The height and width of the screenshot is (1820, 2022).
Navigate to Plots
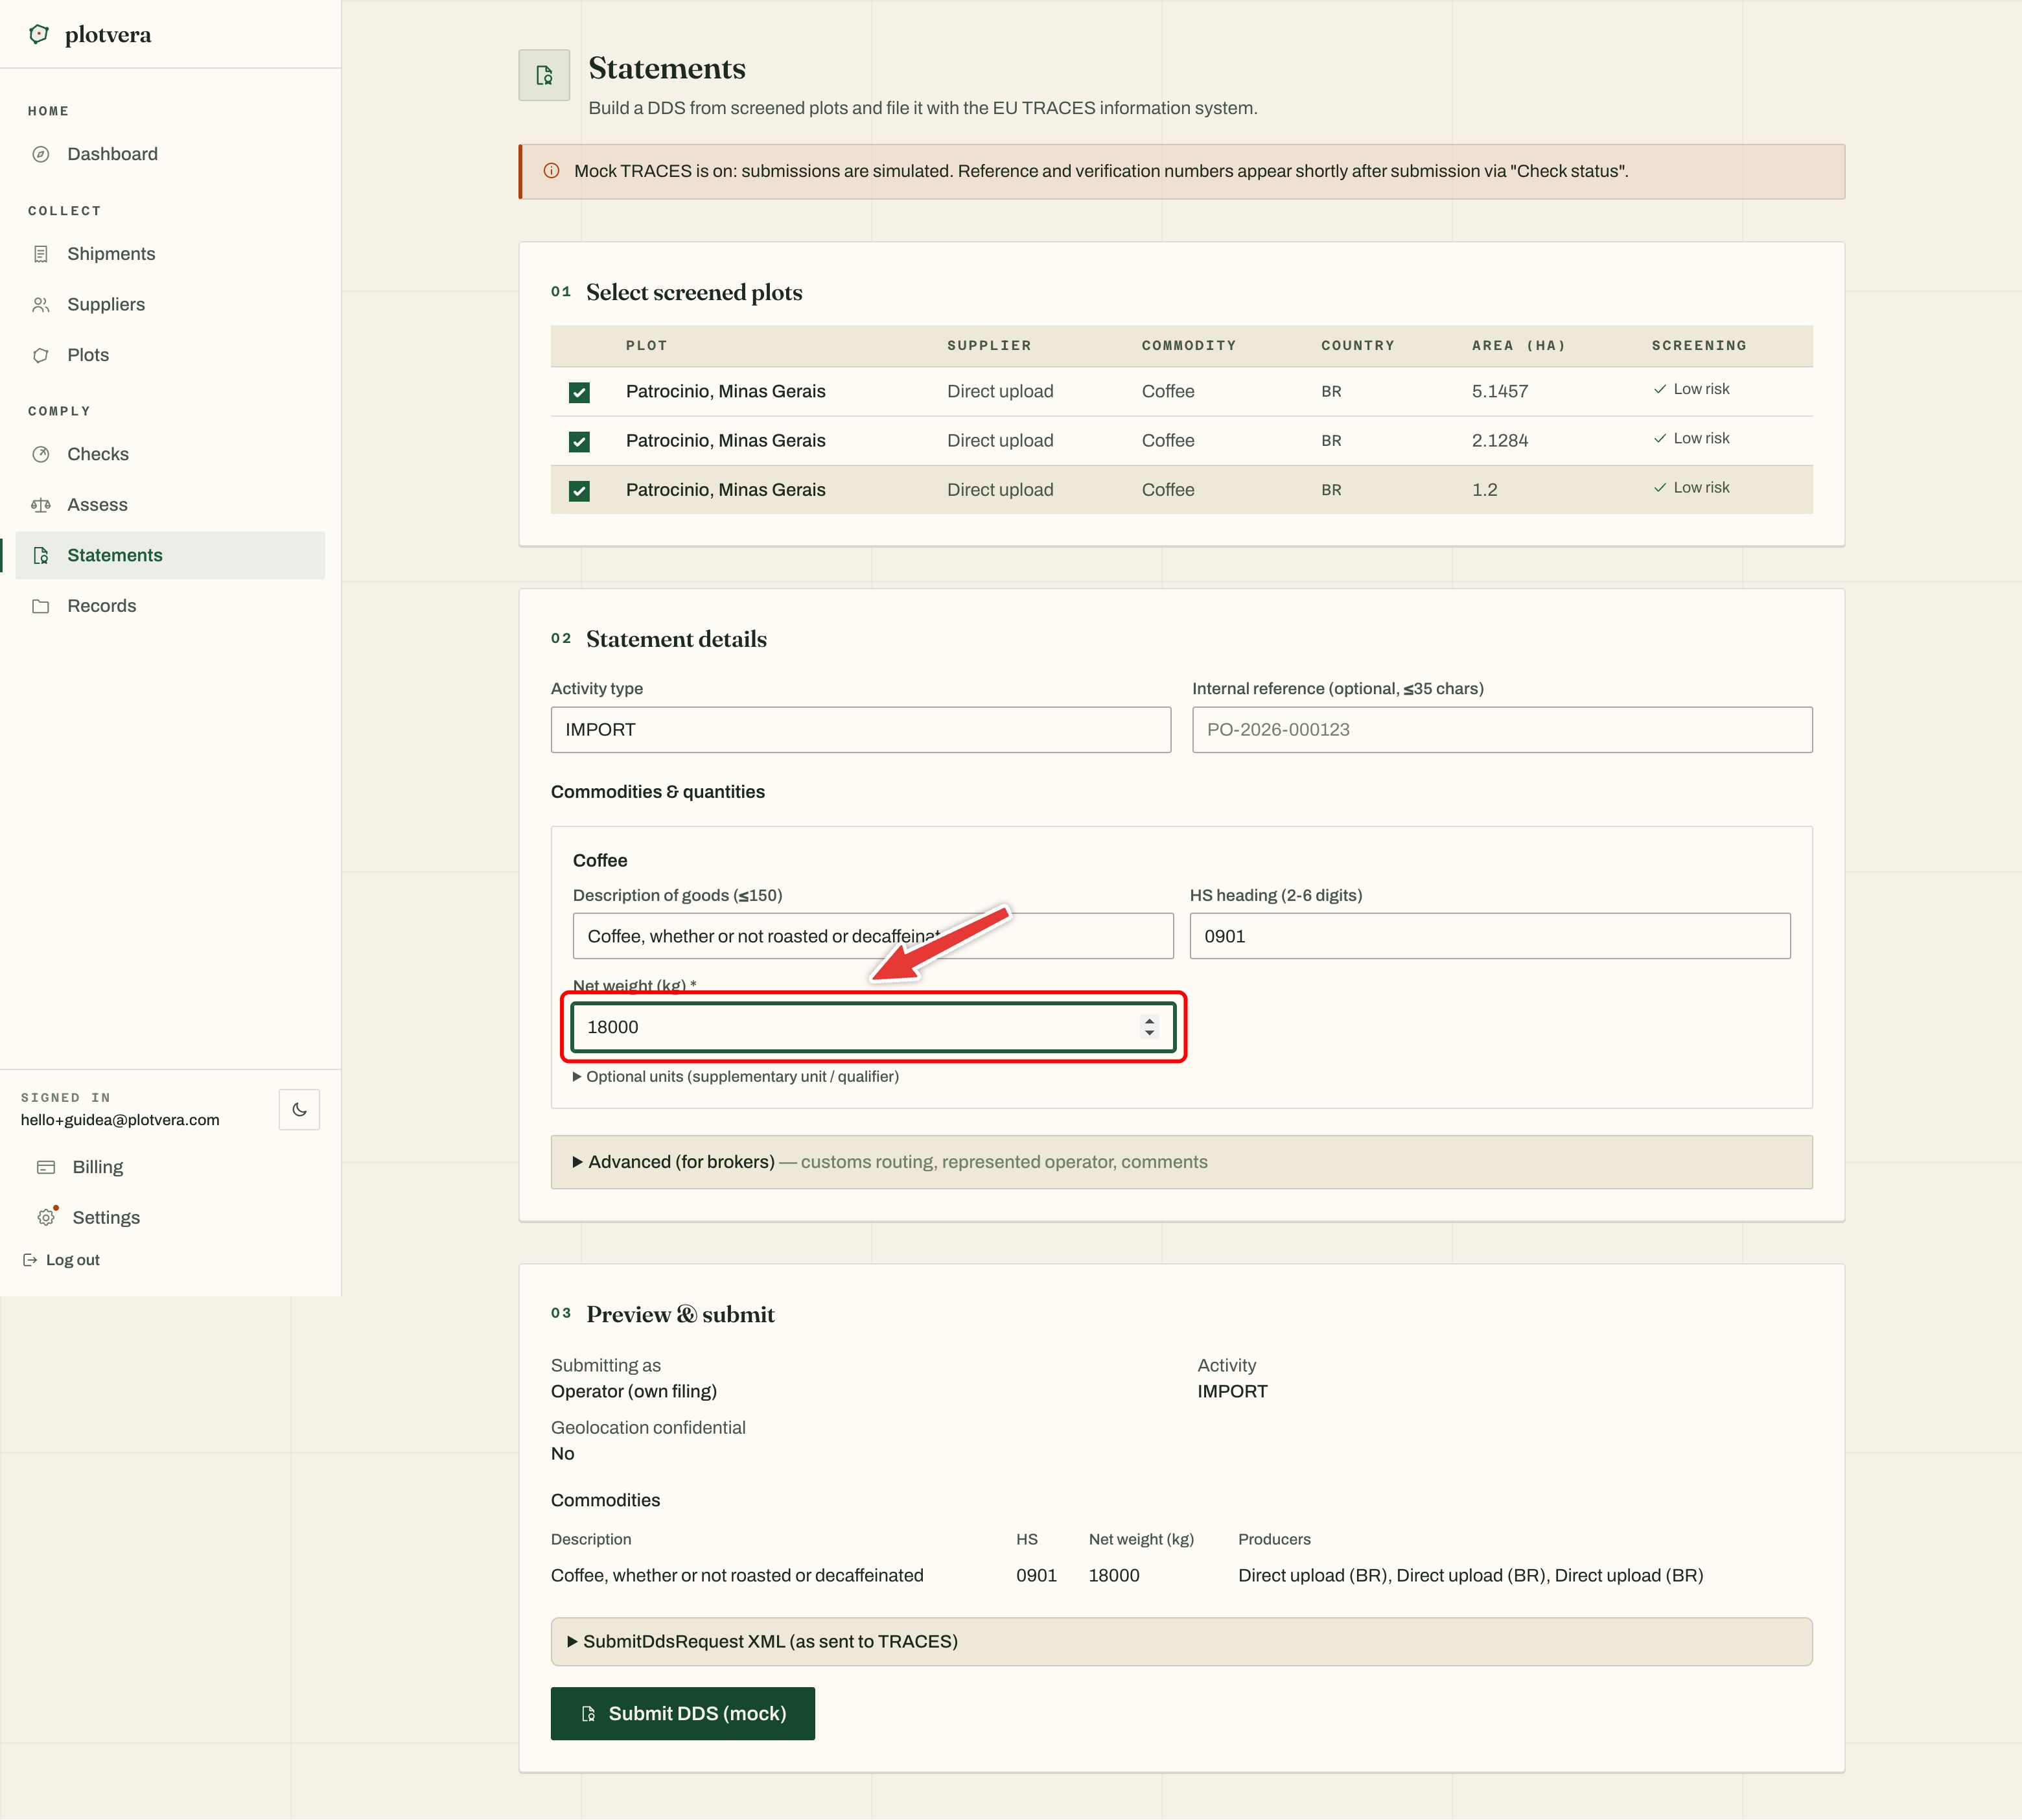point(170,355)
